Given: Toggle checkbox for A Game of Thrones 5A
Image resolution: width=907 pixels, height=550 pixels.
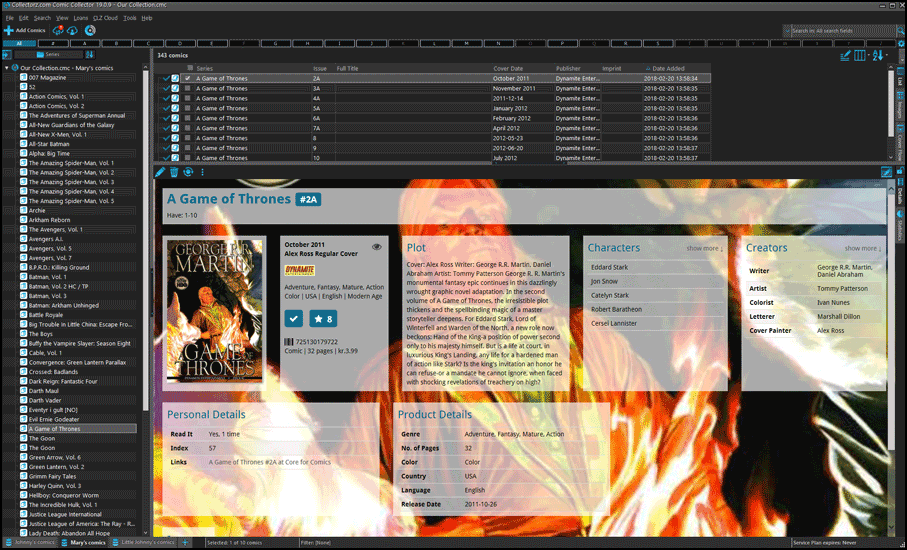Looking at the screenshot, I should pyautogui.click(x=187, y=108).
